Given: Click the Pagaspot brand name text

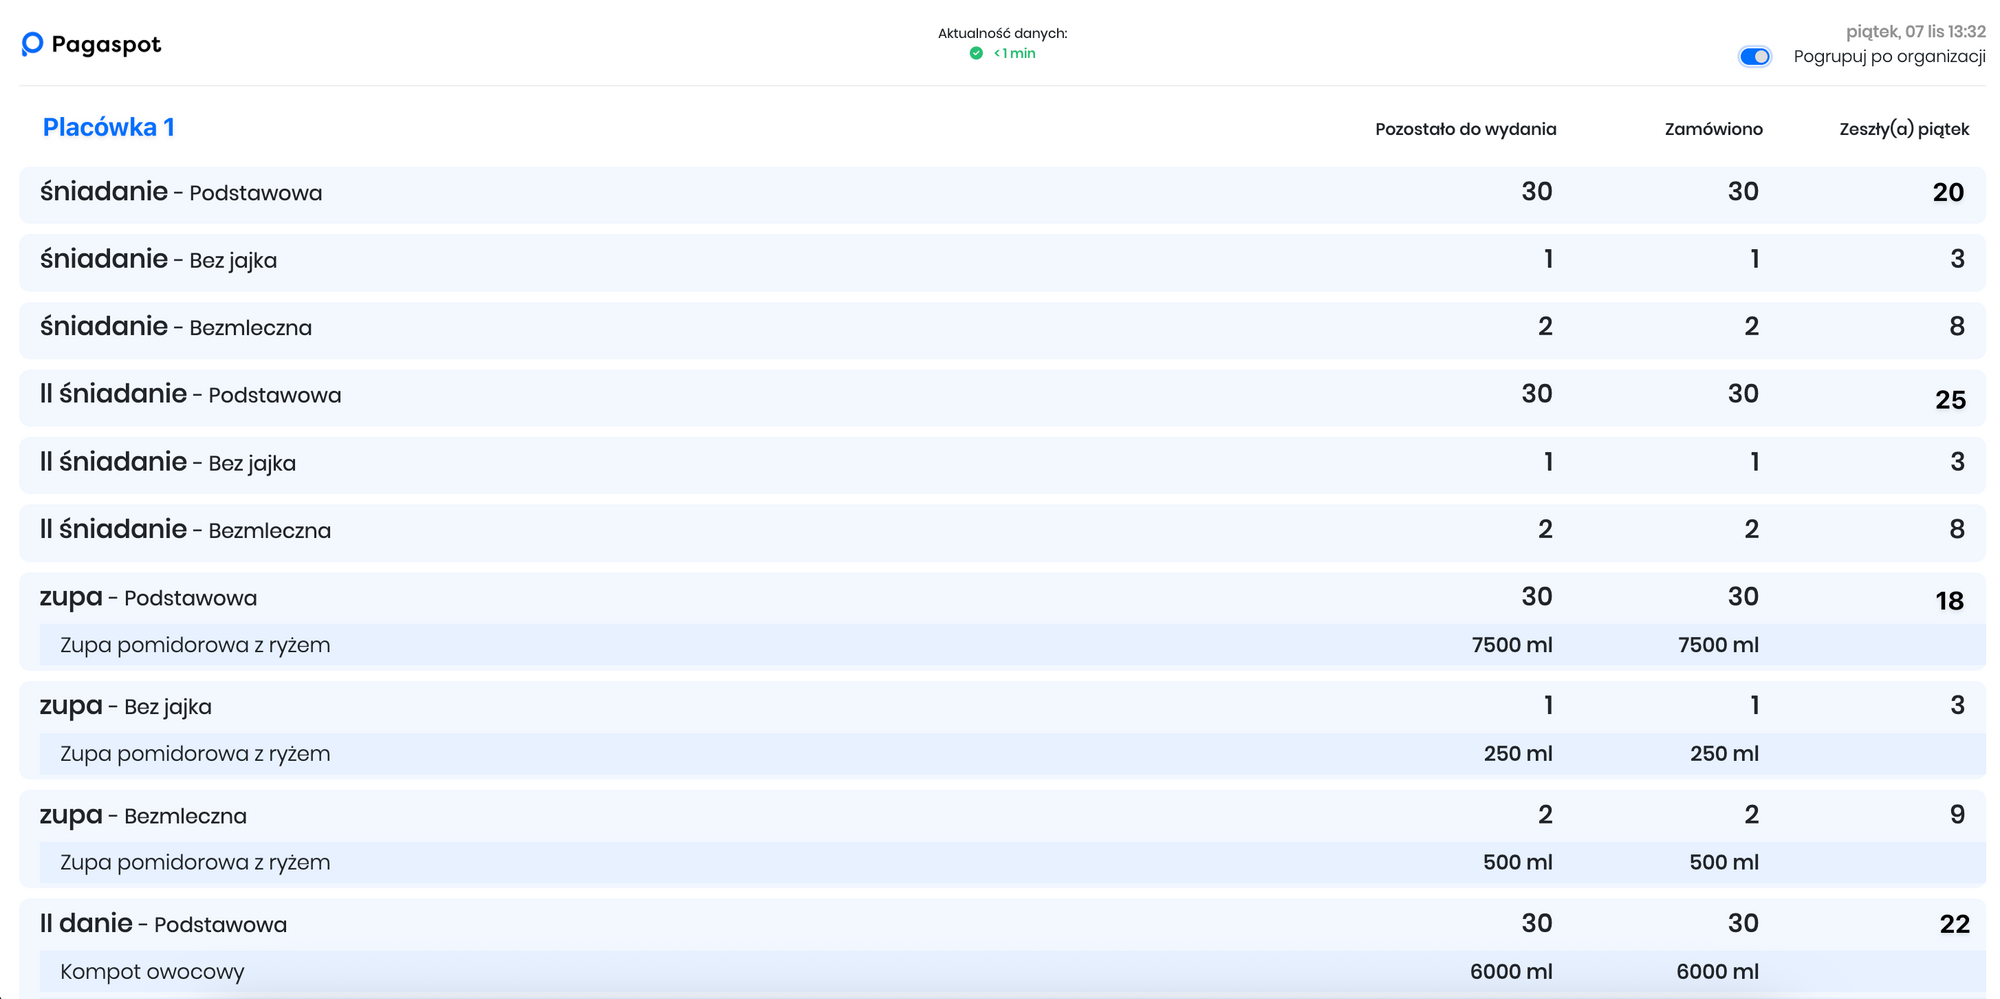Looking at the screenshot, I should coord(106,45).
